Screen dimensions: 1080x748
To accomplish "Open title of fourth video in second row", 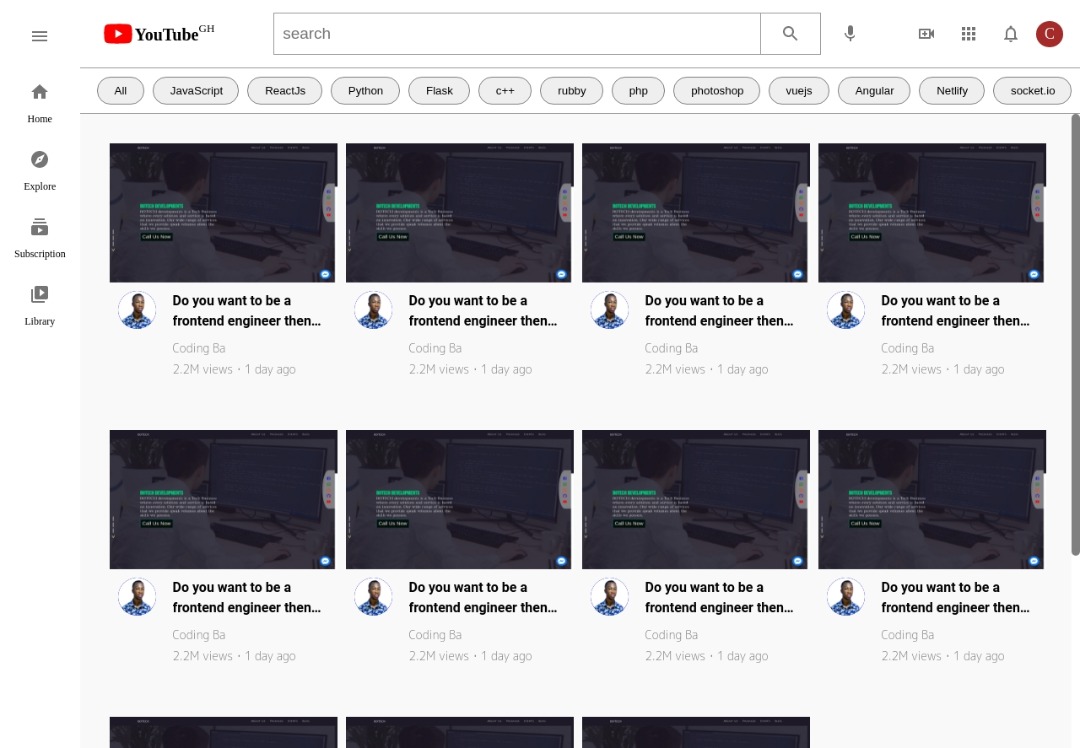I will click(955, 597).
